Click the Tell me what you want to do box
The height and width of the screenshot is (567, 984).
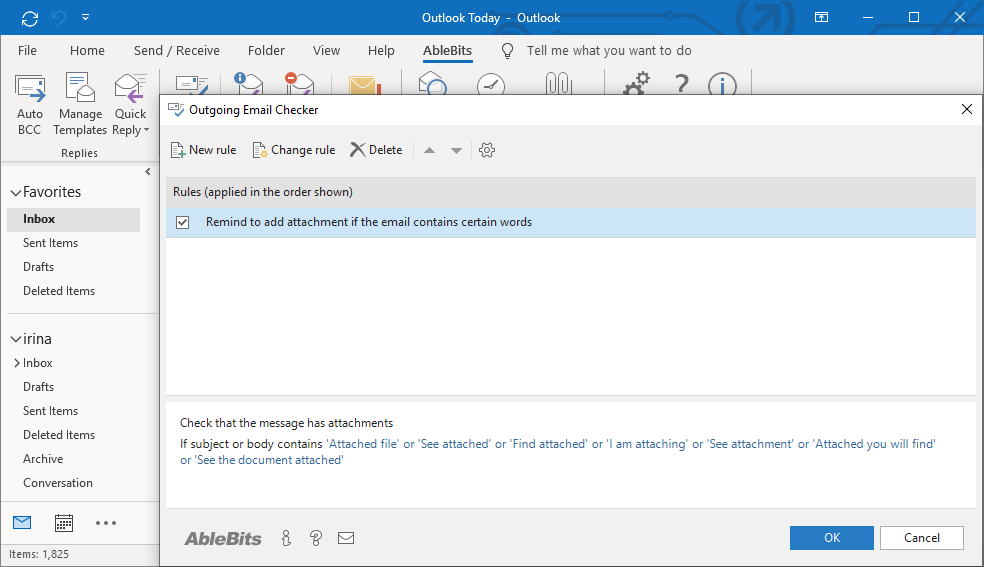click(609, 51)
